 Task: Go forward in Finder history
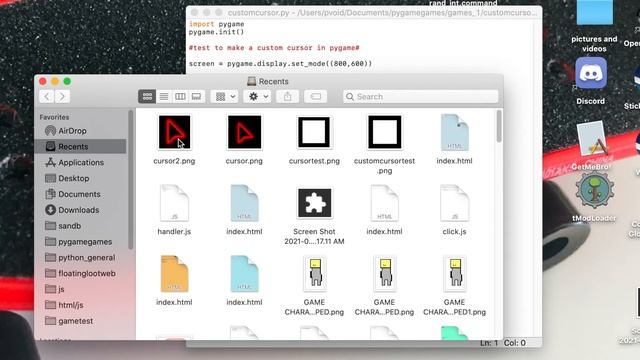(x=62, y=97)
